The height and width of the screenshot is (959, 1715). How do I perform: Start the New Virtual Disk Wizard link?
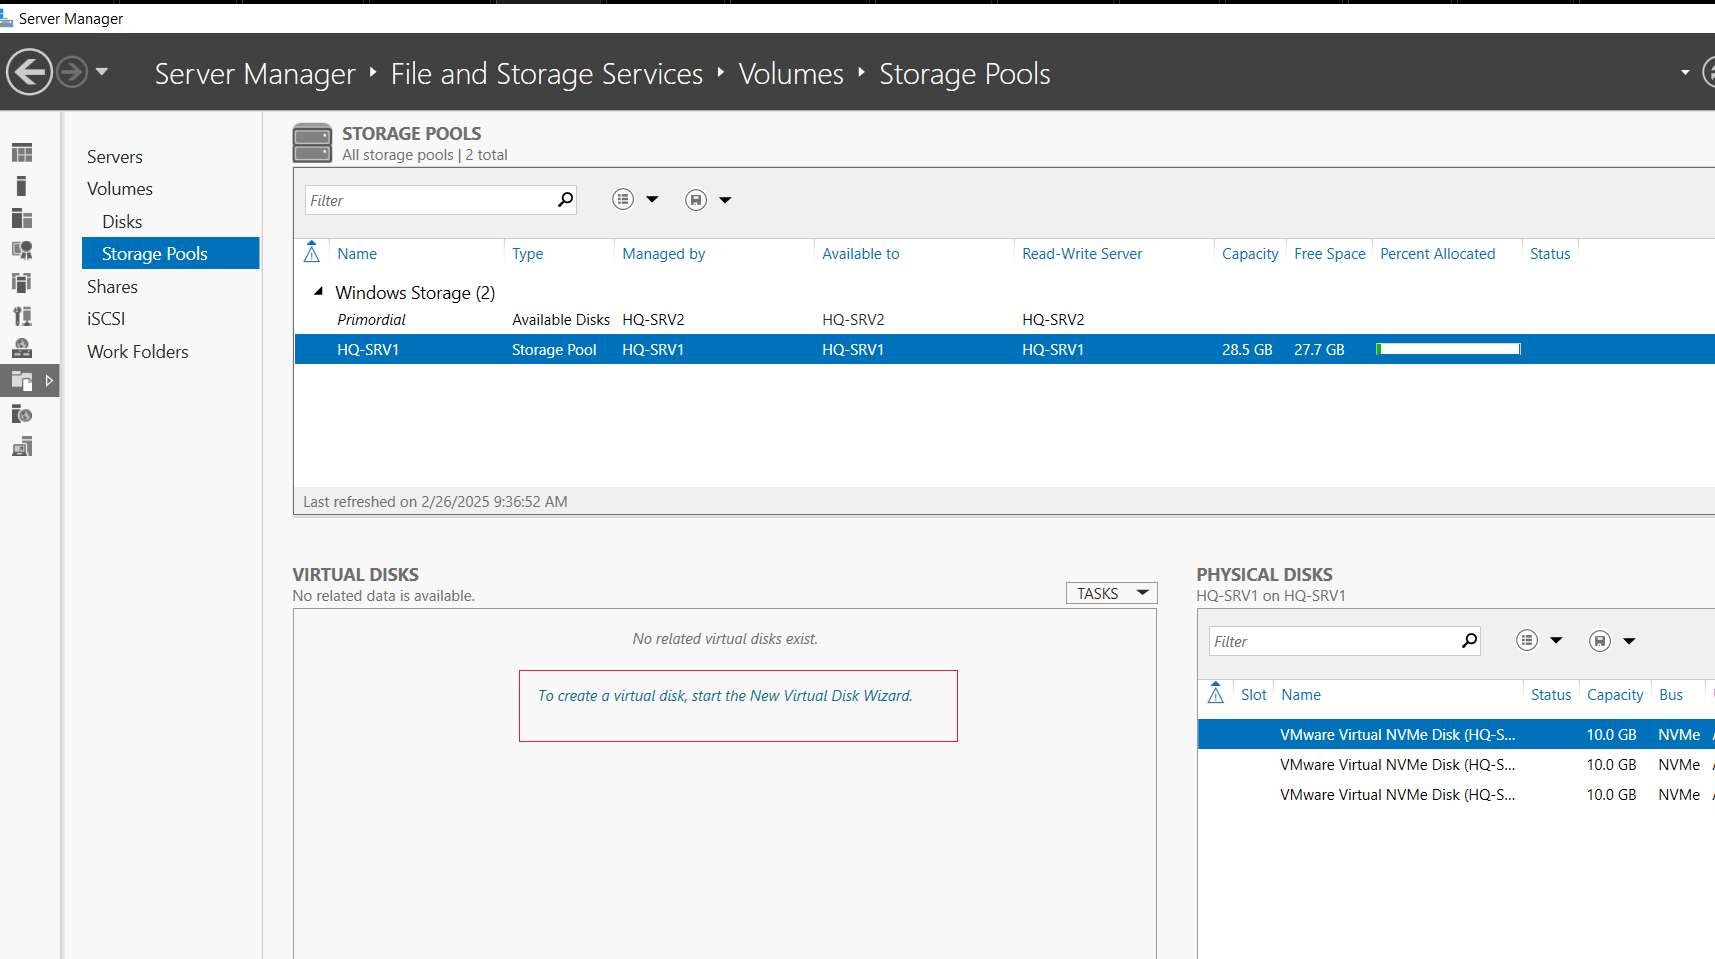(x=725, y=696)
